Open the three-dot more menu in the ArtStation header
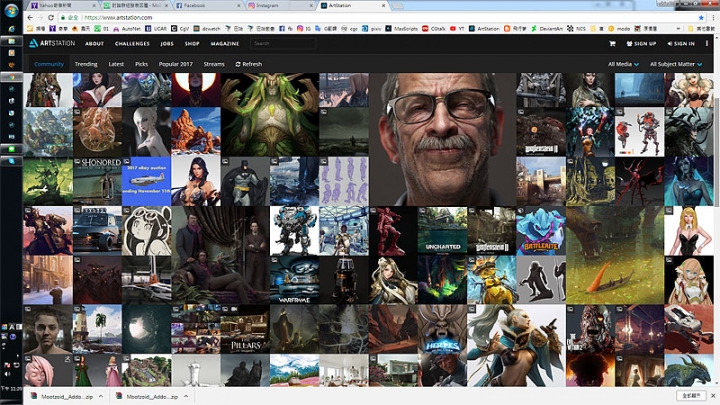 click(x=707, y=44)
